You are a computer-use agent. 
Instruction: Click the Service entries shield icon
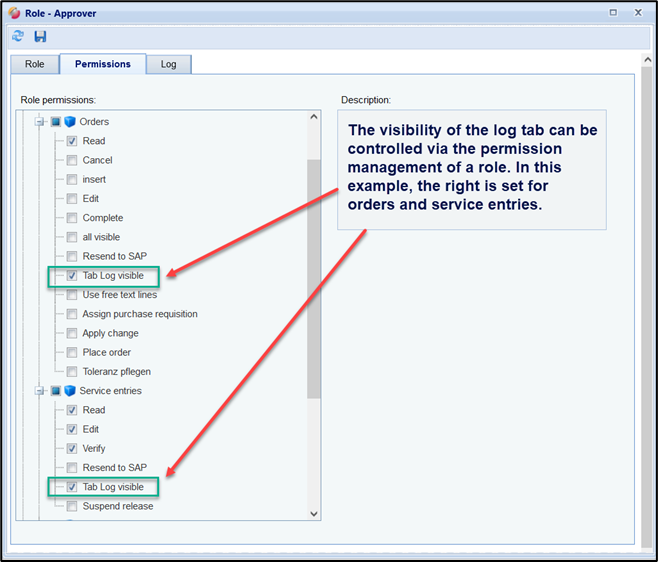[70, 391]
